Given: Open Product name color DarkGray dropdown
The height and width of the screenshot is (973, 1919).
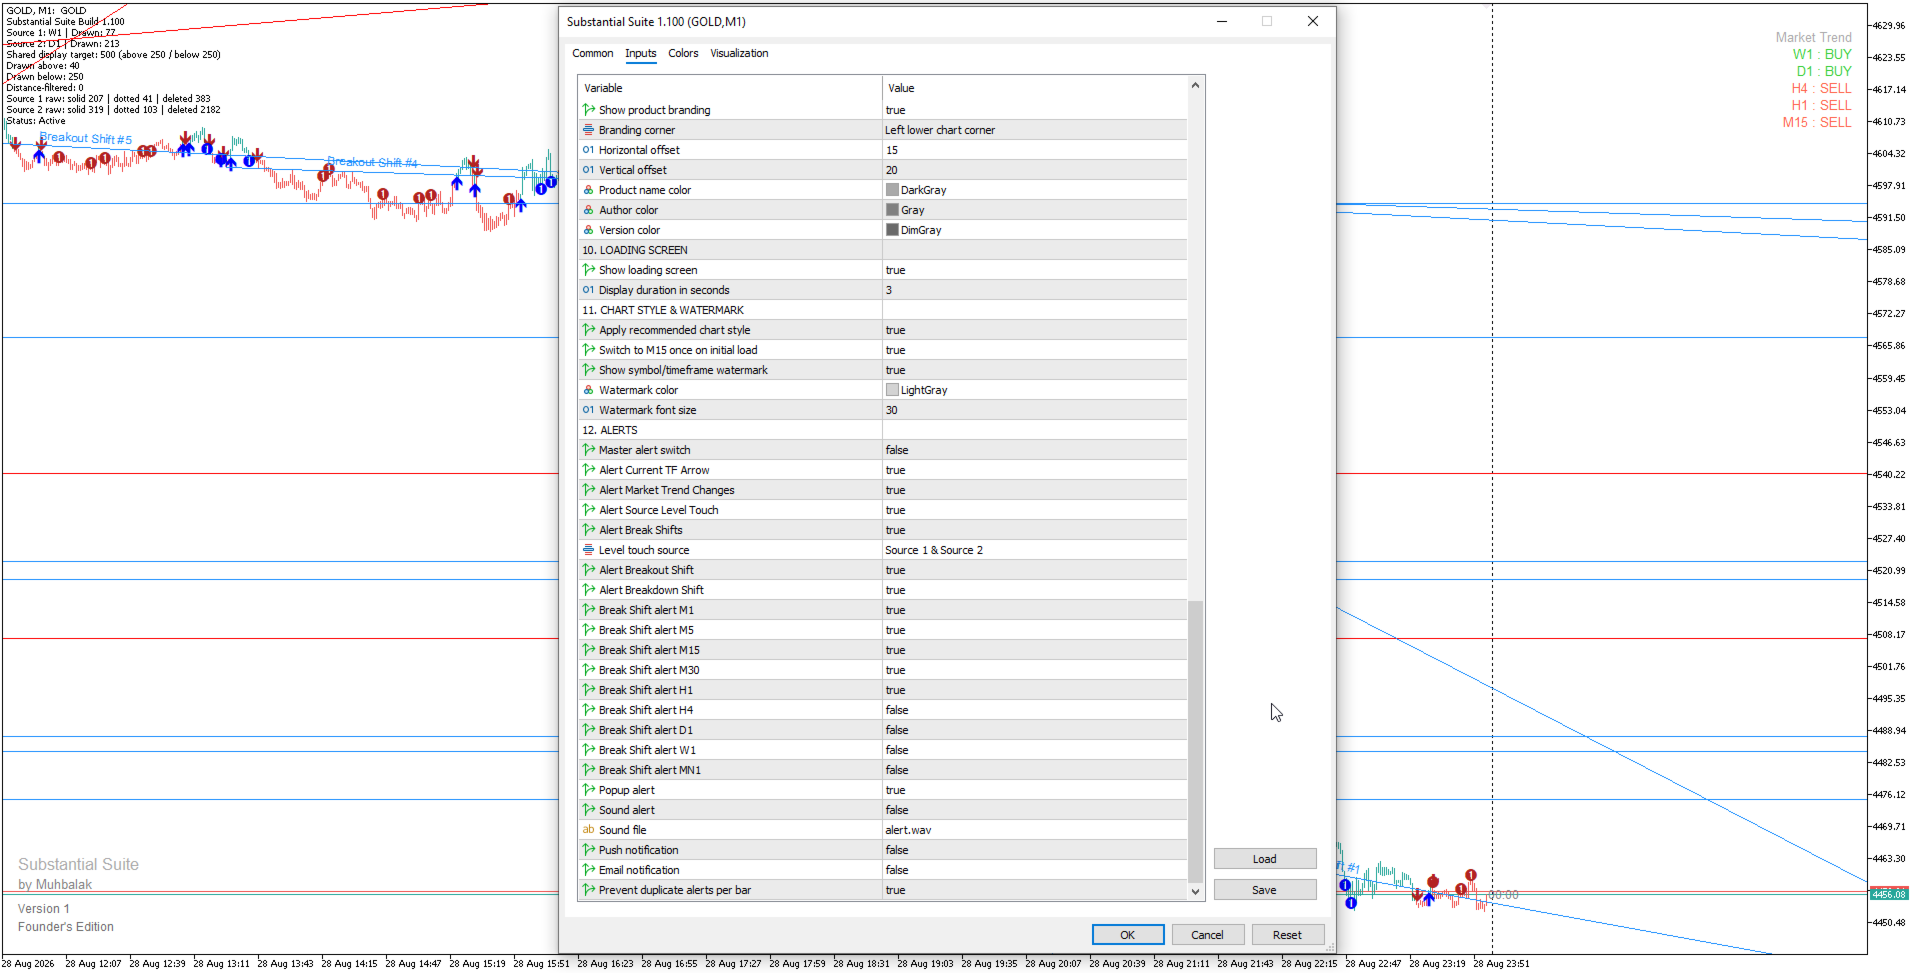Looking at the screenshot, I should click(x=1034, y=190).
